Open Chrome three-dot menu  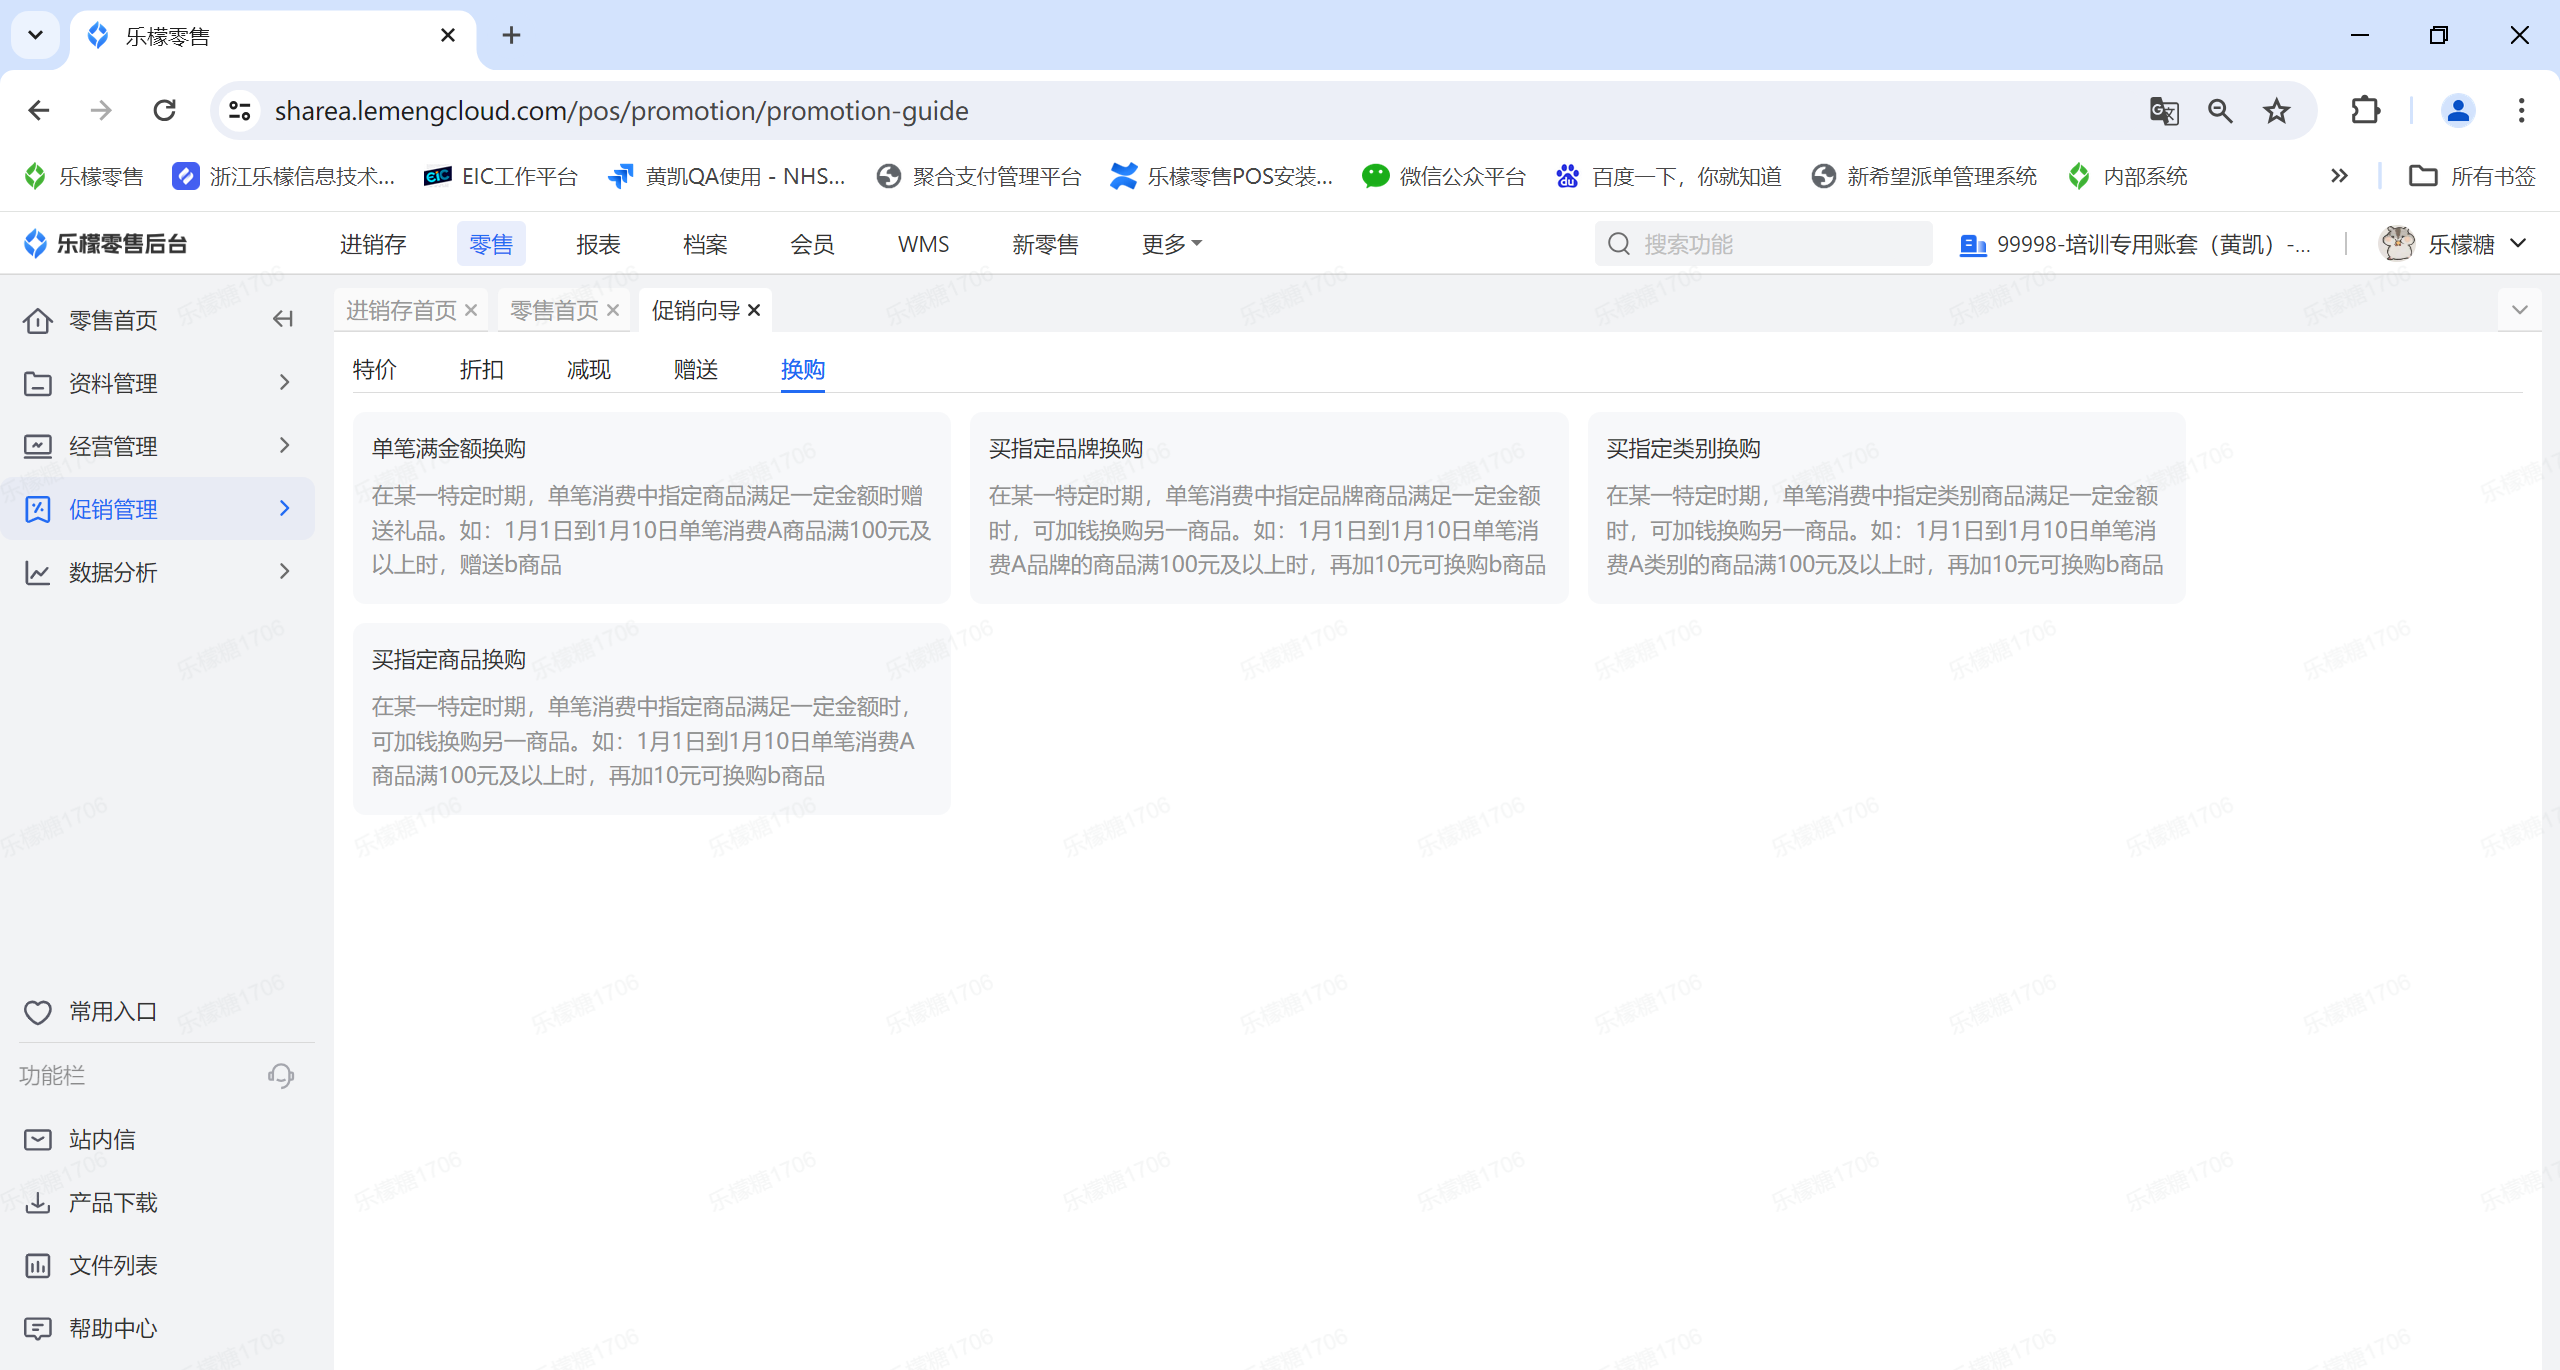coord(2521,110)
